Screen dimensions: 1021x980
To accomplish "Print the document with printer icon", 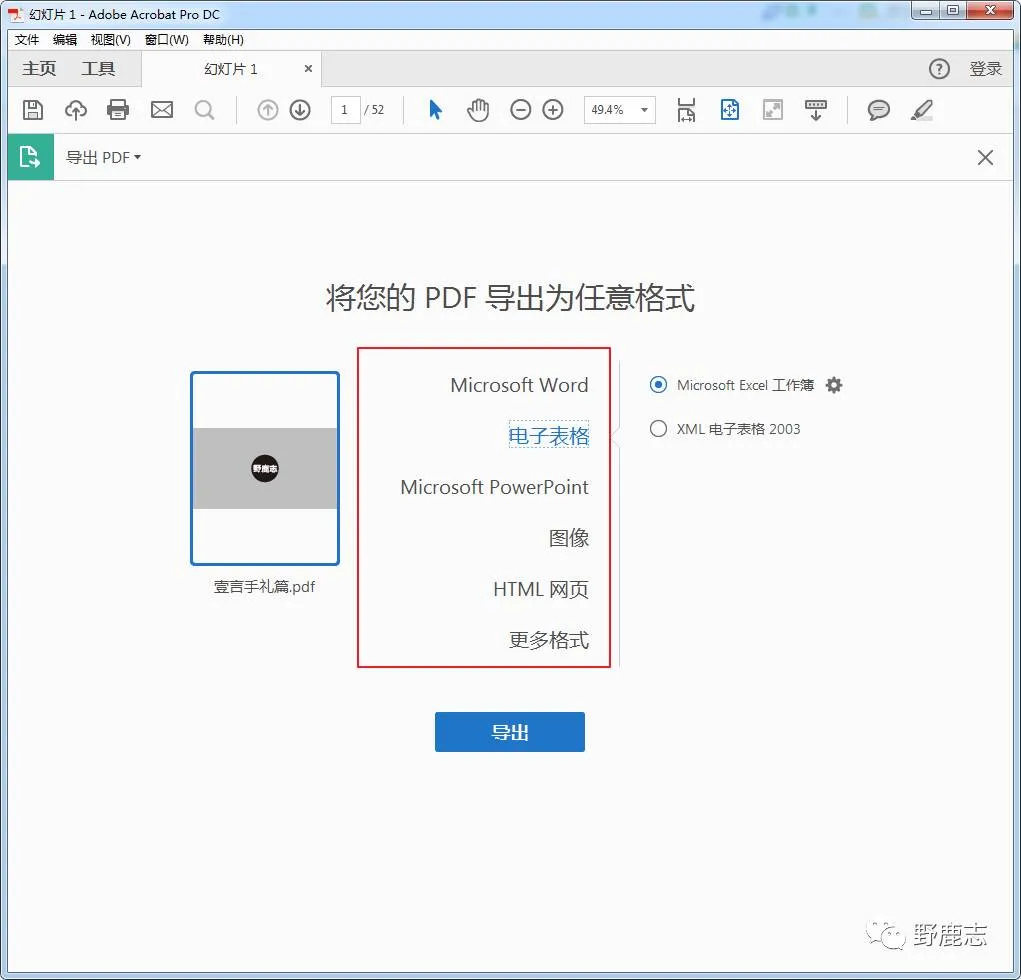I will click(118, 110).
